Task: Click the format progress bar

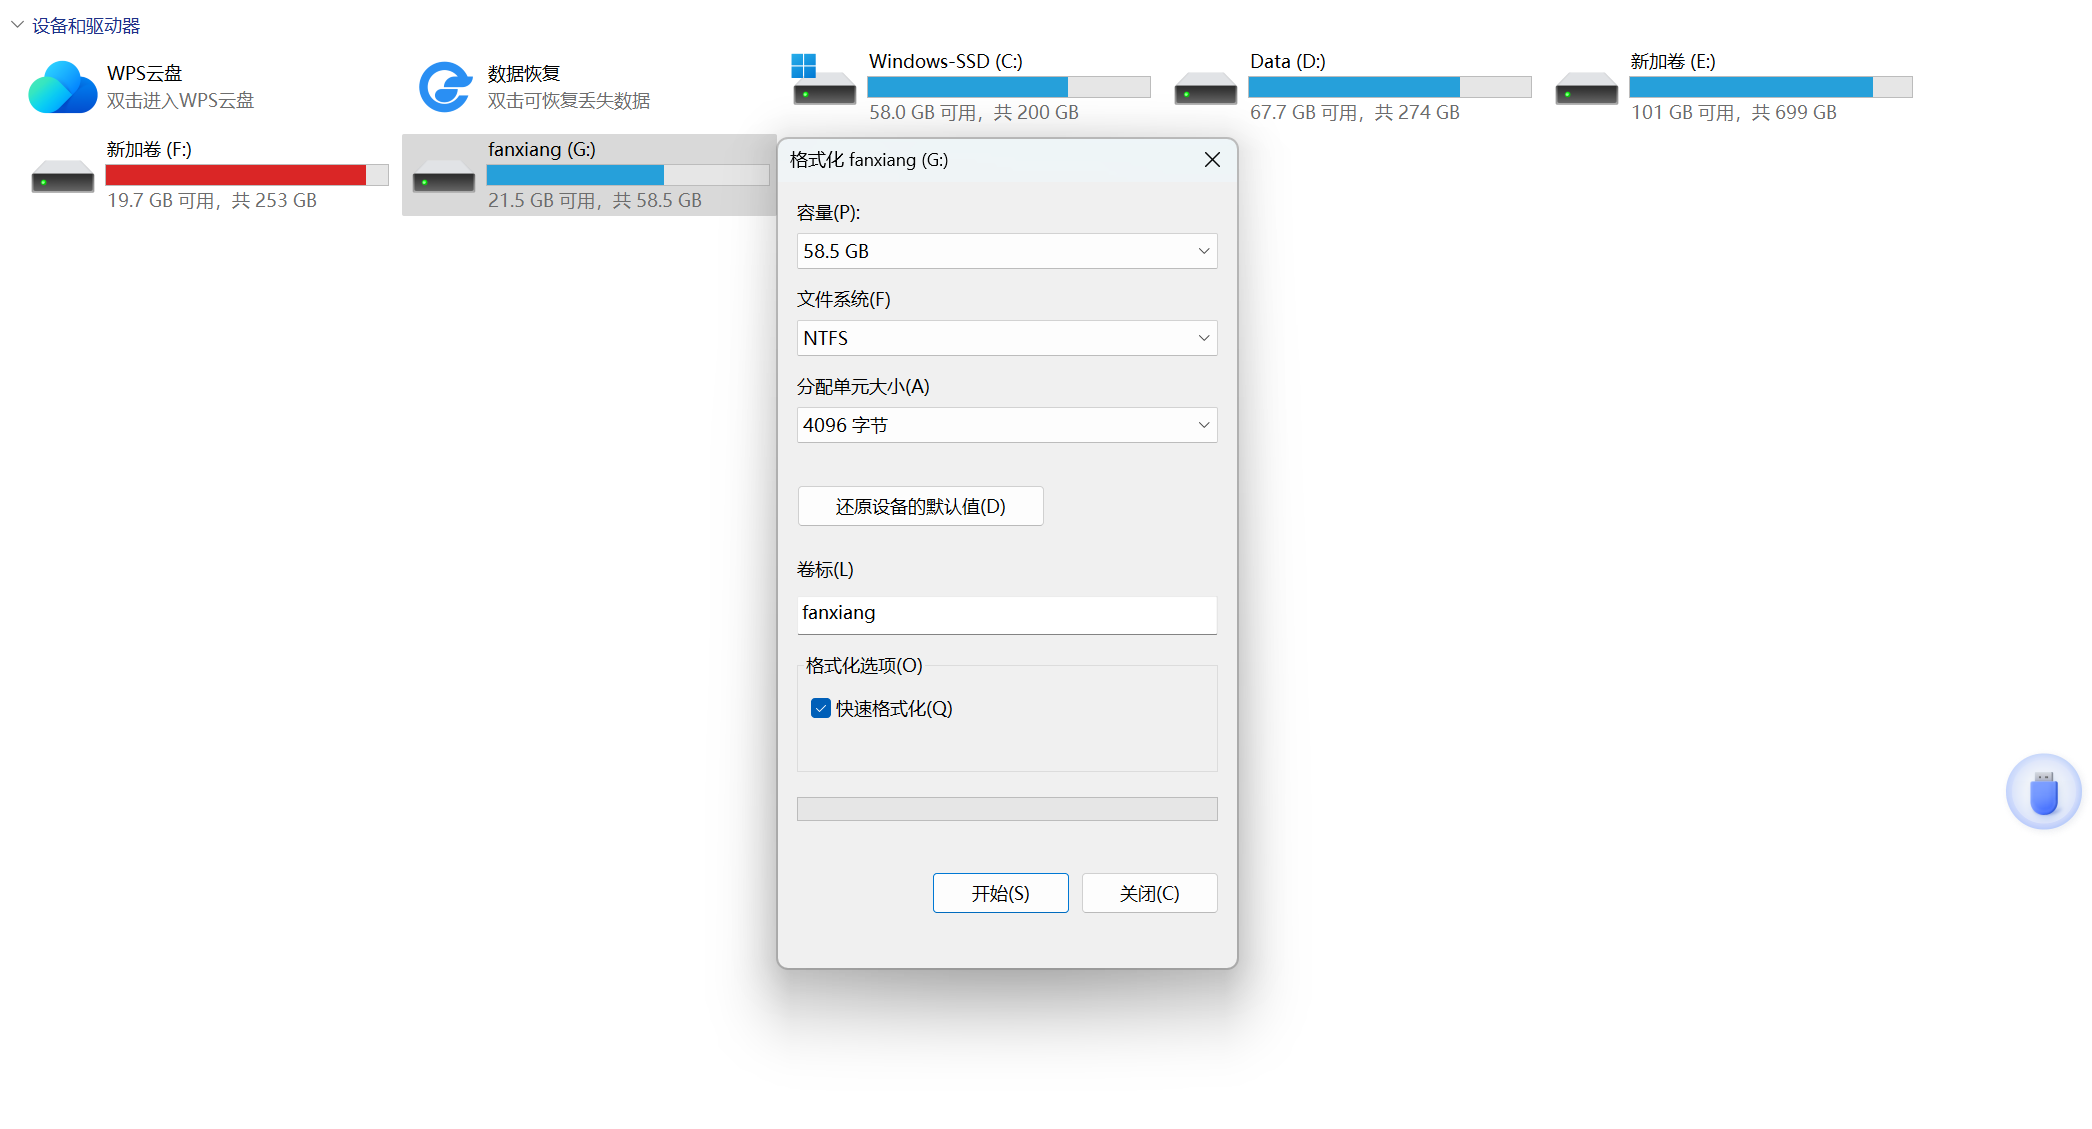Action: click(x=1006, y=809)
